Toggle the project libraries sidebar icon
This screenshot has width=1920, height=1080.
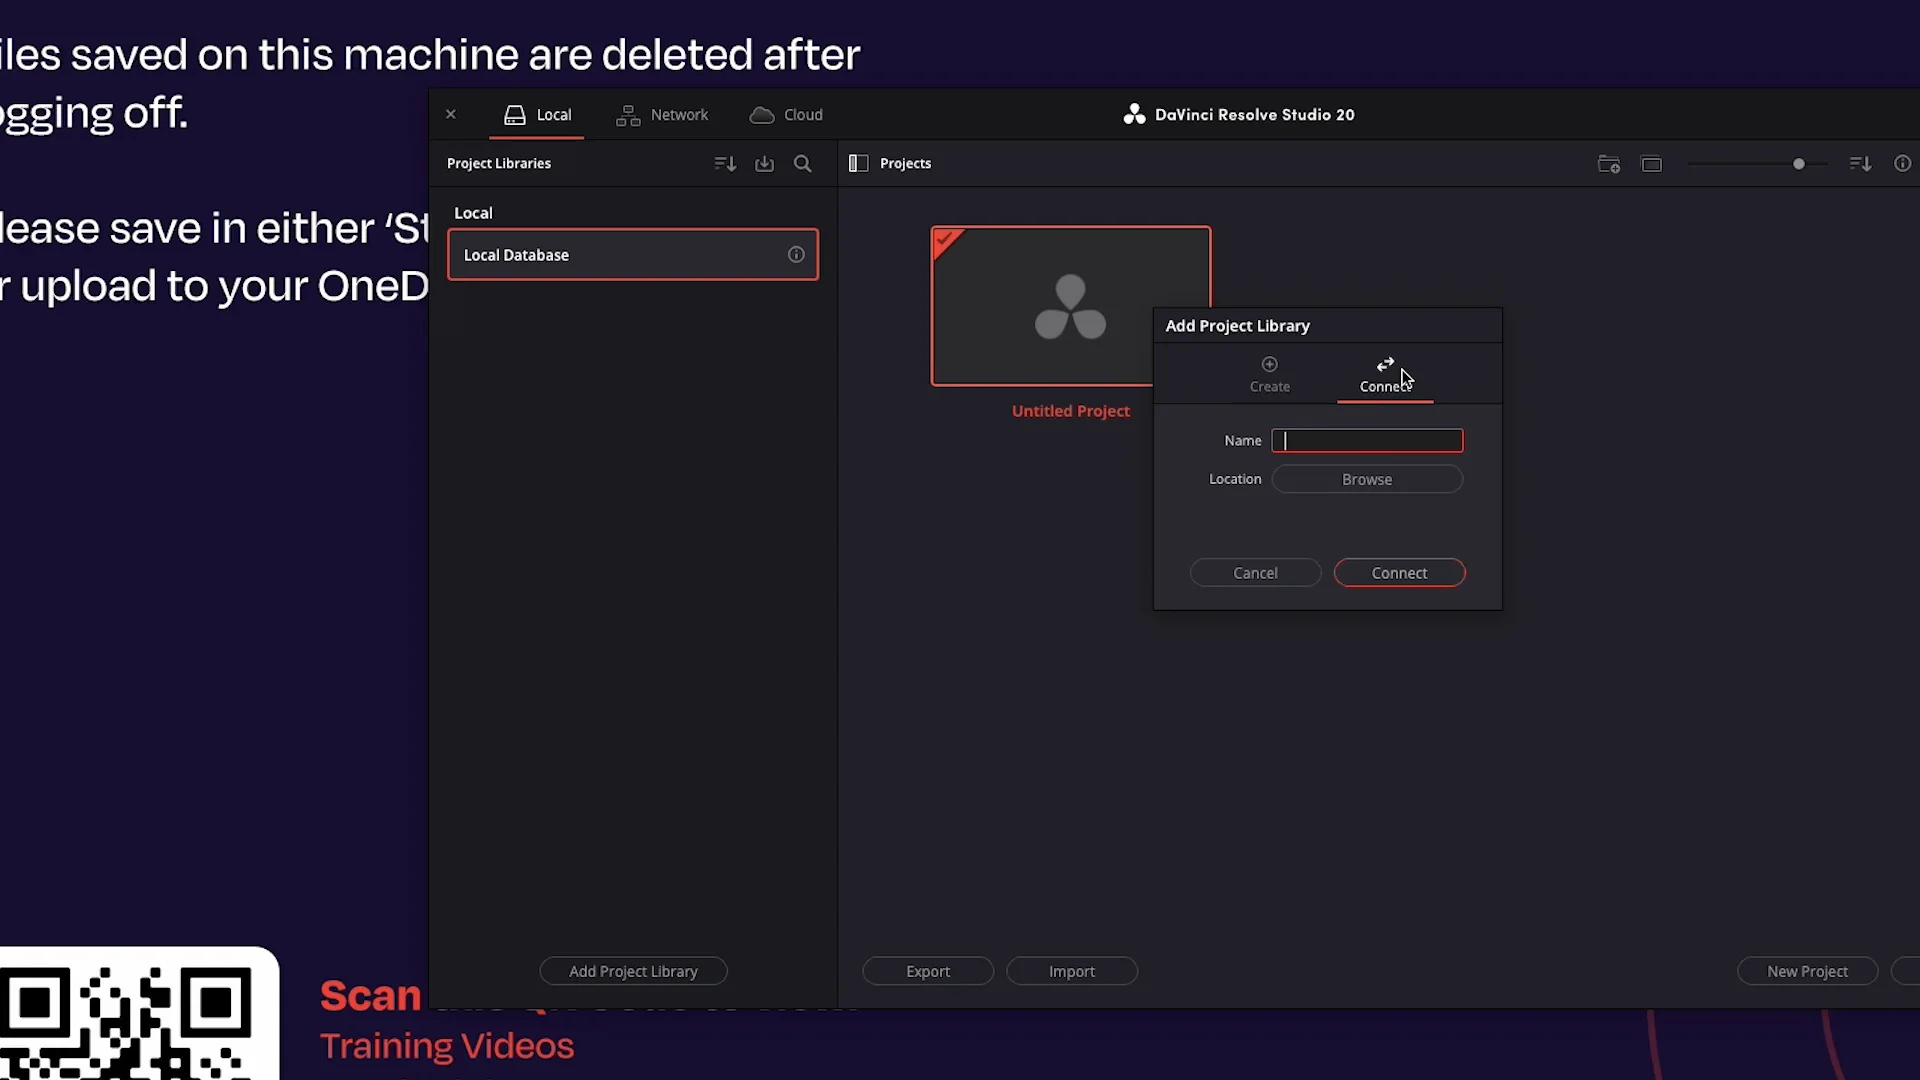coord(858,163)
